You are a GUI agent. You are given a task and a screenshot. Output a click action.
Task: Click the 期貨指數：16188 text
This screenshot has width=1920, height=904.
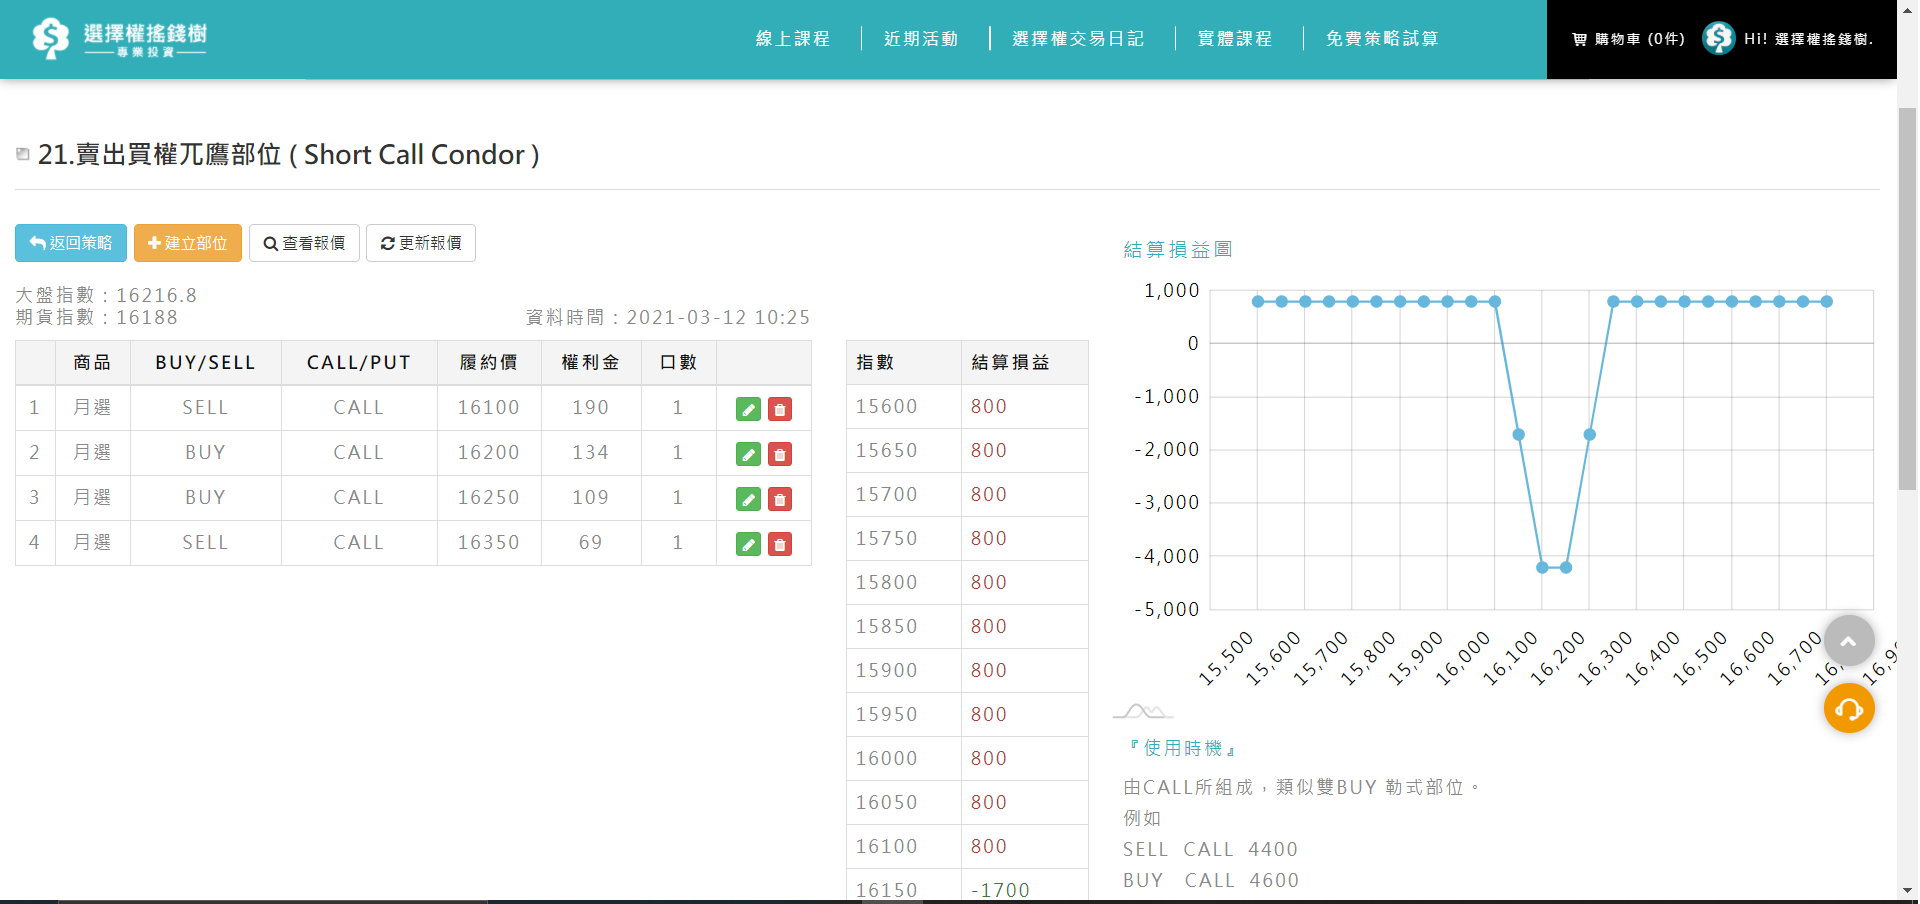point(97,317)
